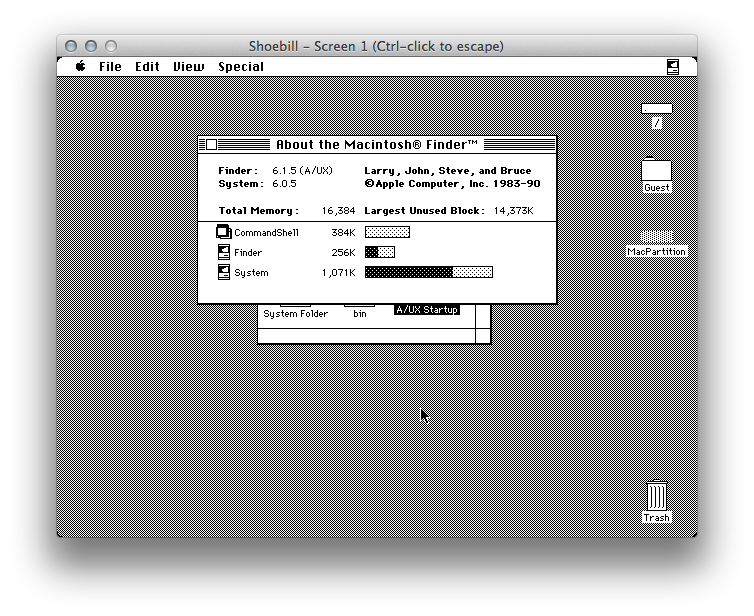The height and width of the screenshot is (616, 754).
Task: Close the Shoebill emulator window
Action: pos(71,46)
